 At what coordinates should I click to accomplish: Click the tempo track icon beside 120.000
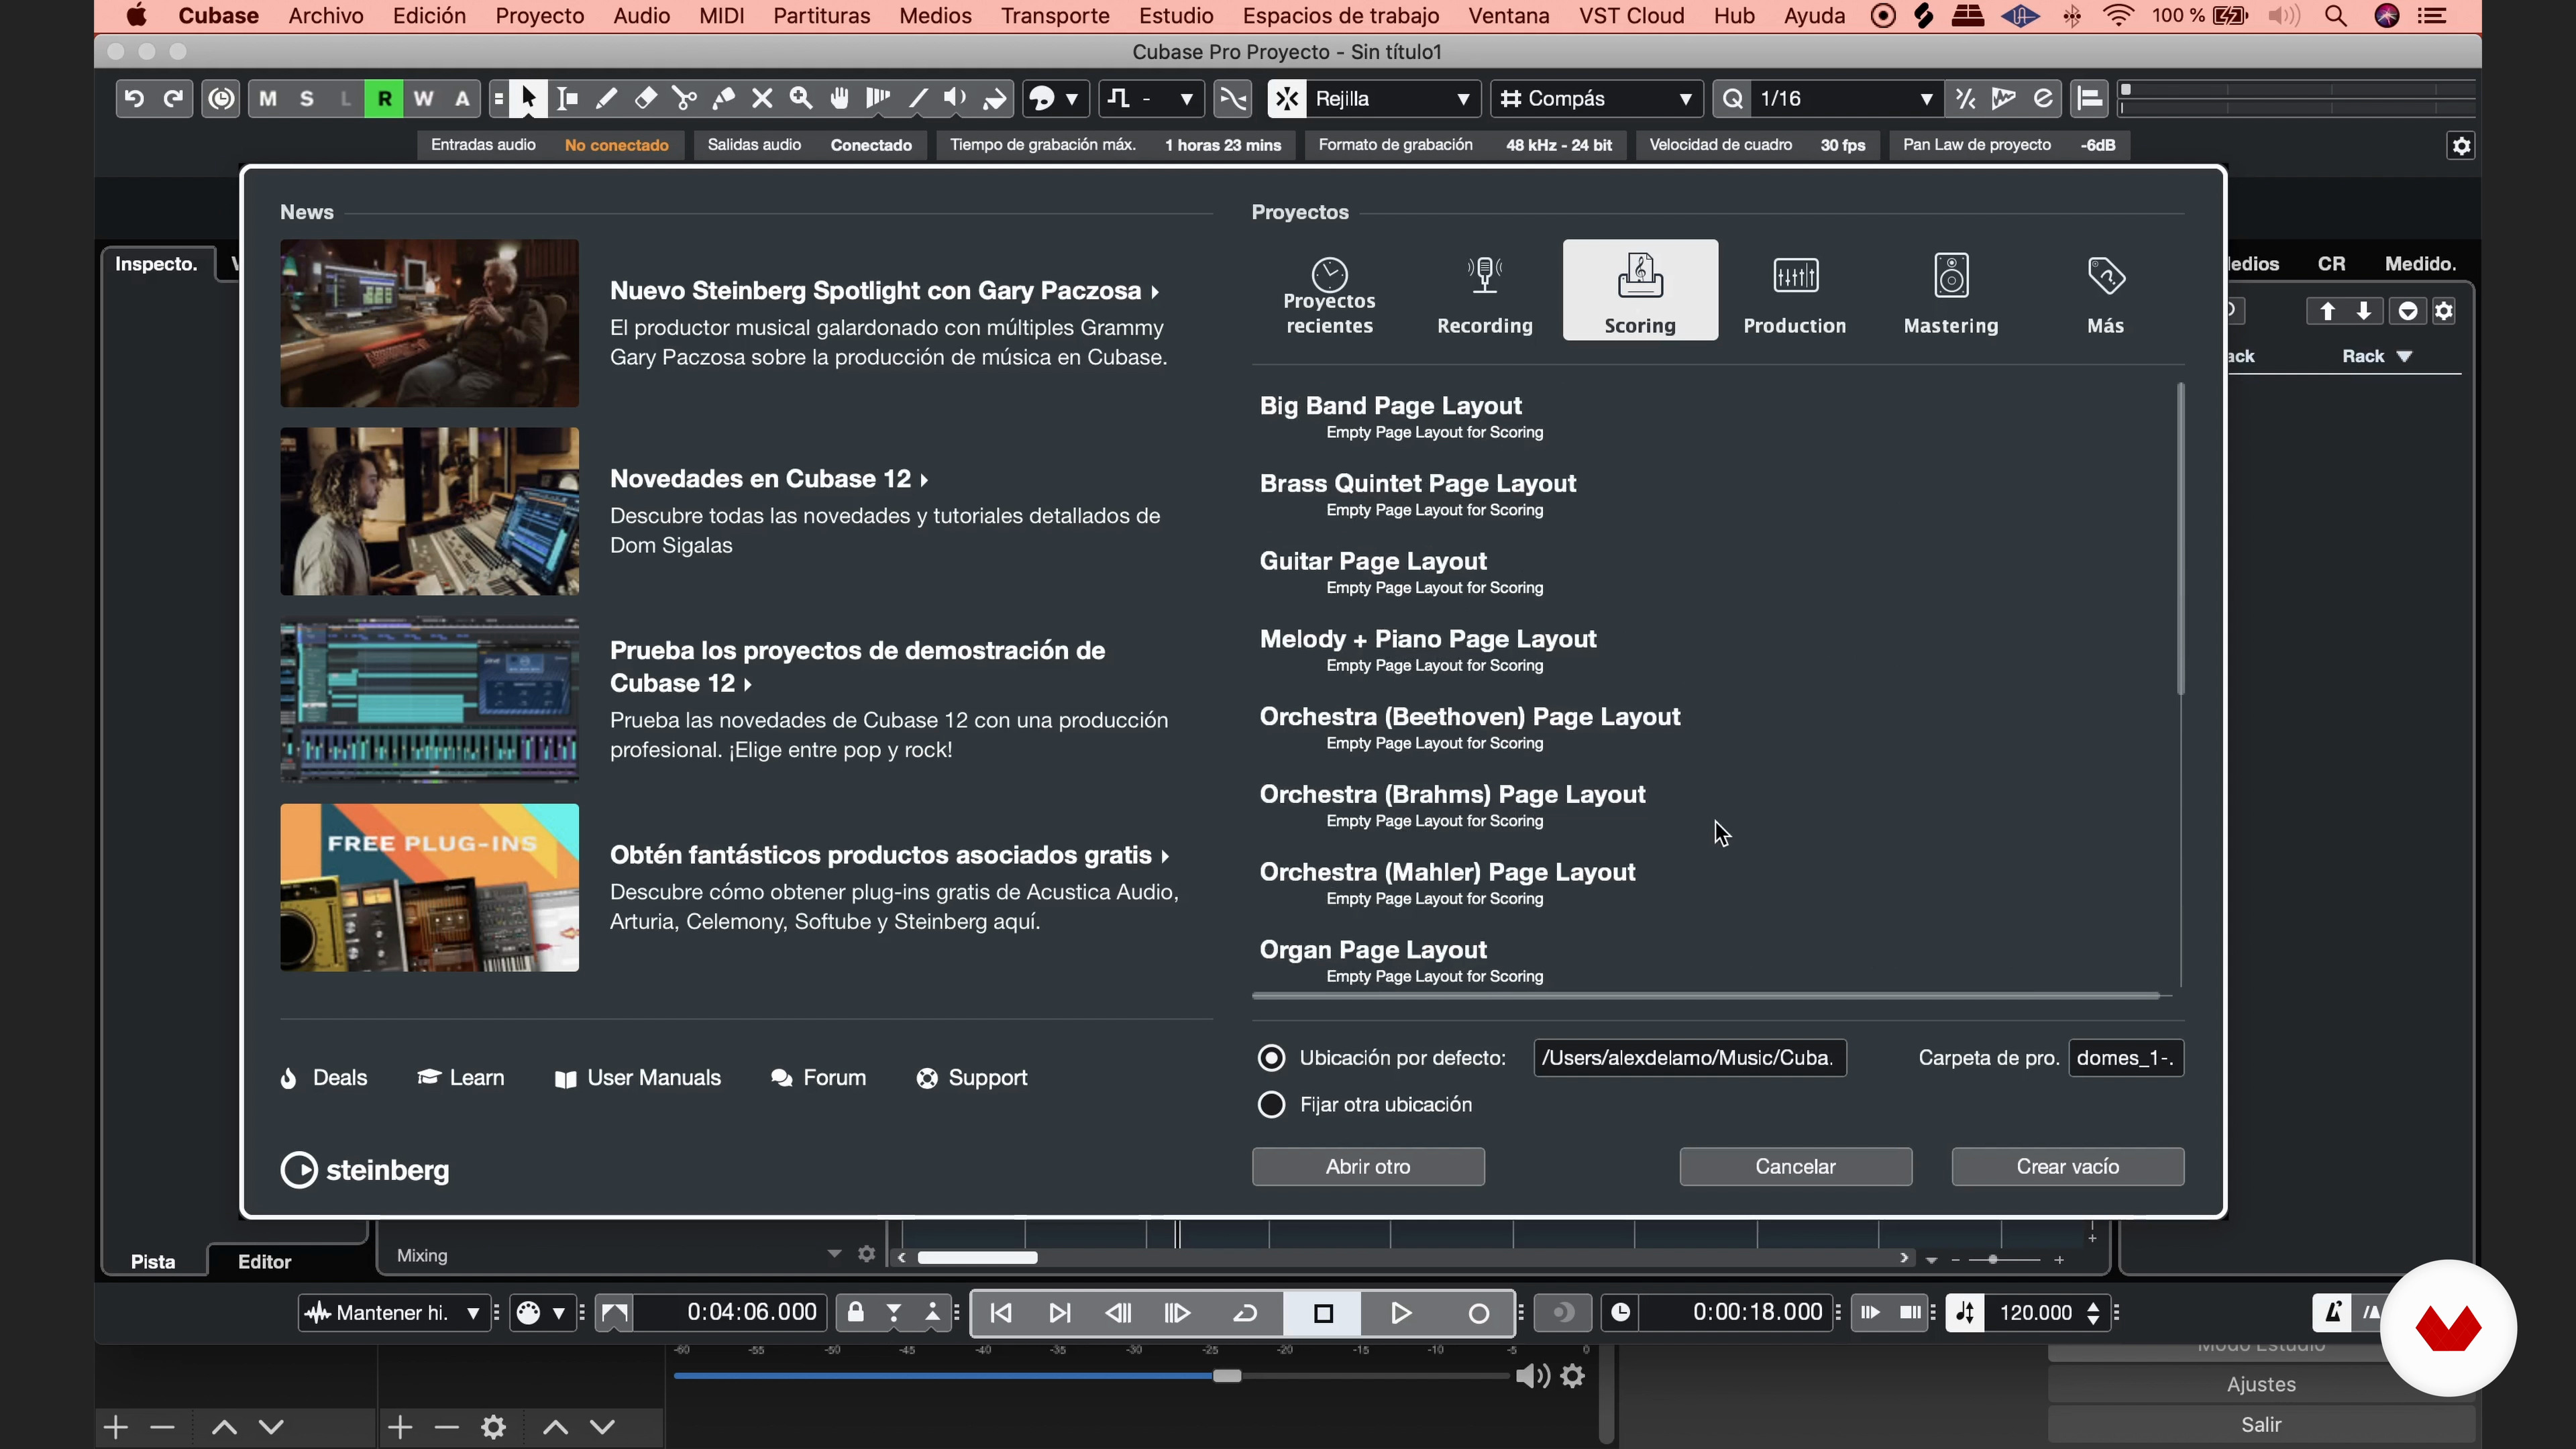click(x=1965, y=1313)
